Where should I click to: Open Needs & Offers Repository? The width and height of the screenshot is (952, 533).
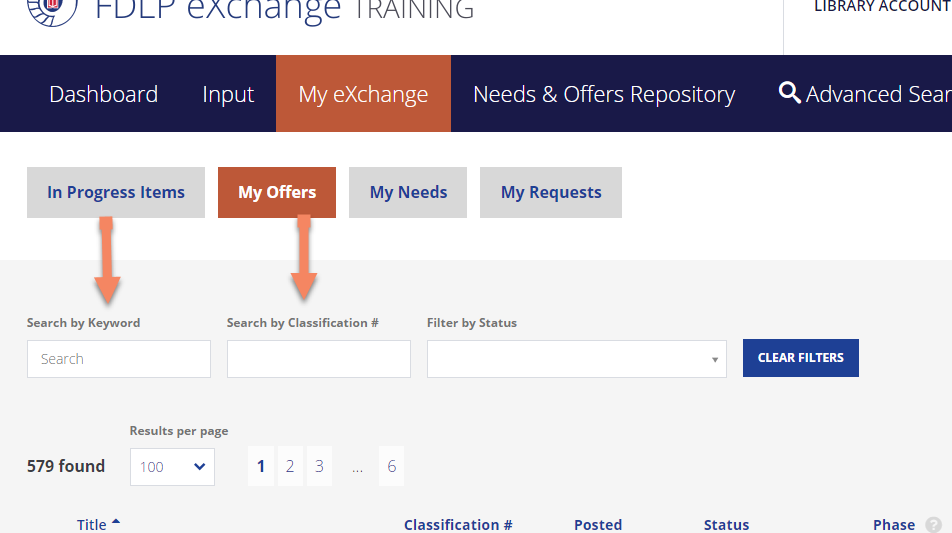(x=604, y=94)
